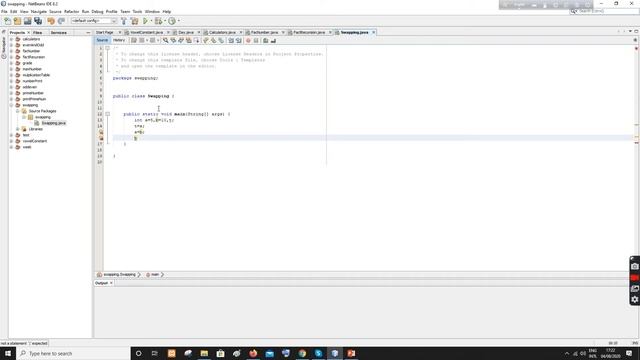This screenshot has width=640, height=360.
Task: Open the Run Project dropdown arrow
Action: tap(151, 21)
